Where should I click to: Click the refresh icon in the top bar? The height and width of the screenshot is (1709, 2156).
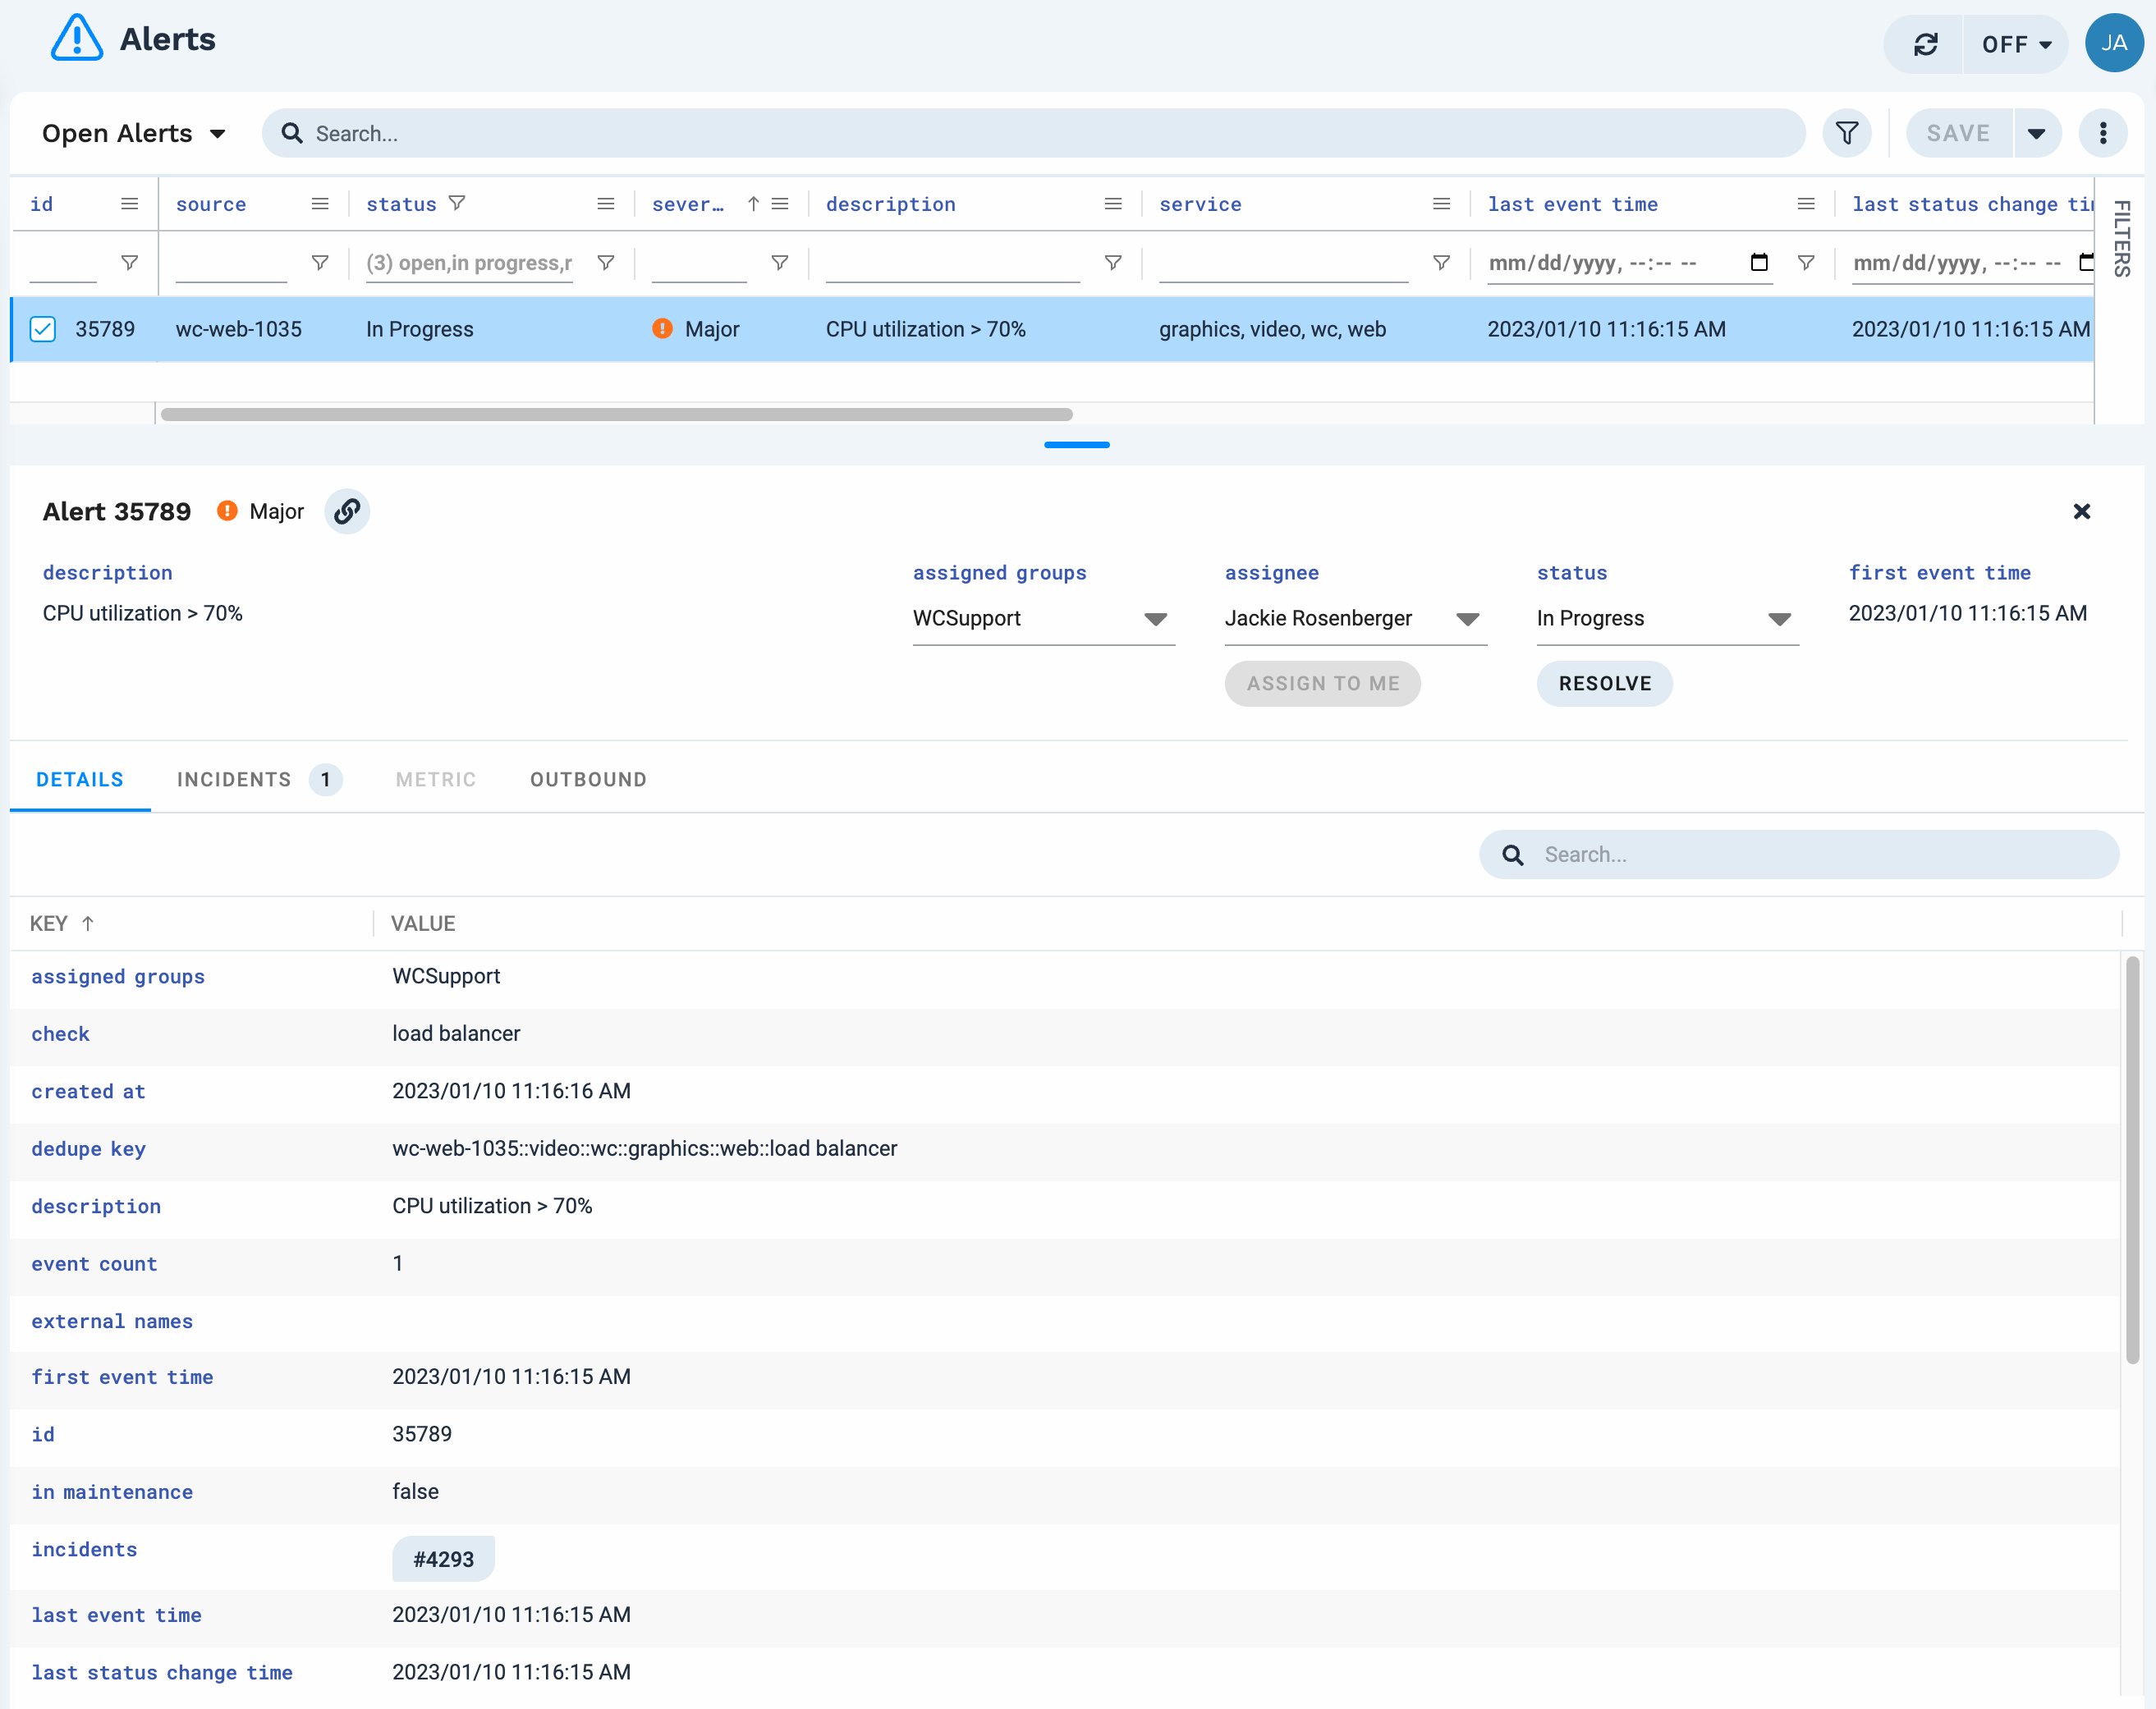click(1925, 44)
